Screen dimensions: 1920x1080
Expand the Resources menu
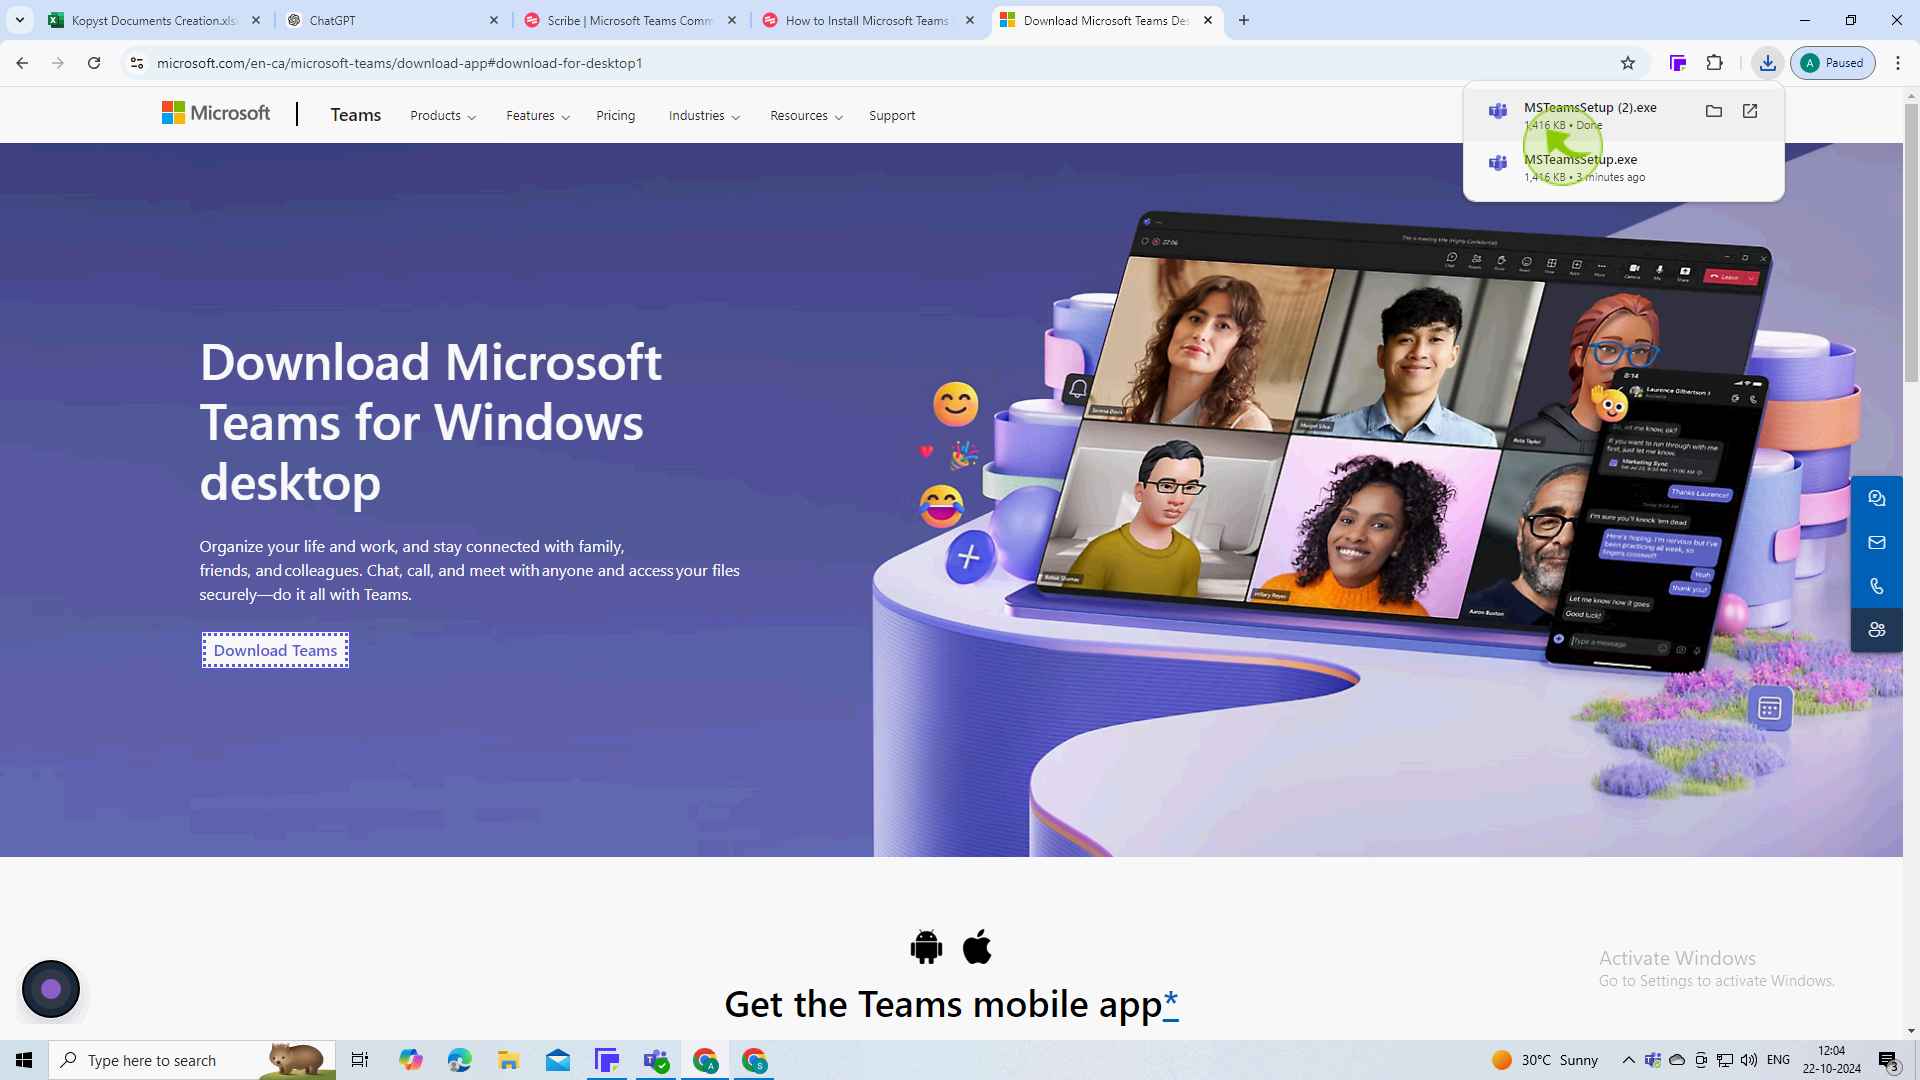(806, 116)
